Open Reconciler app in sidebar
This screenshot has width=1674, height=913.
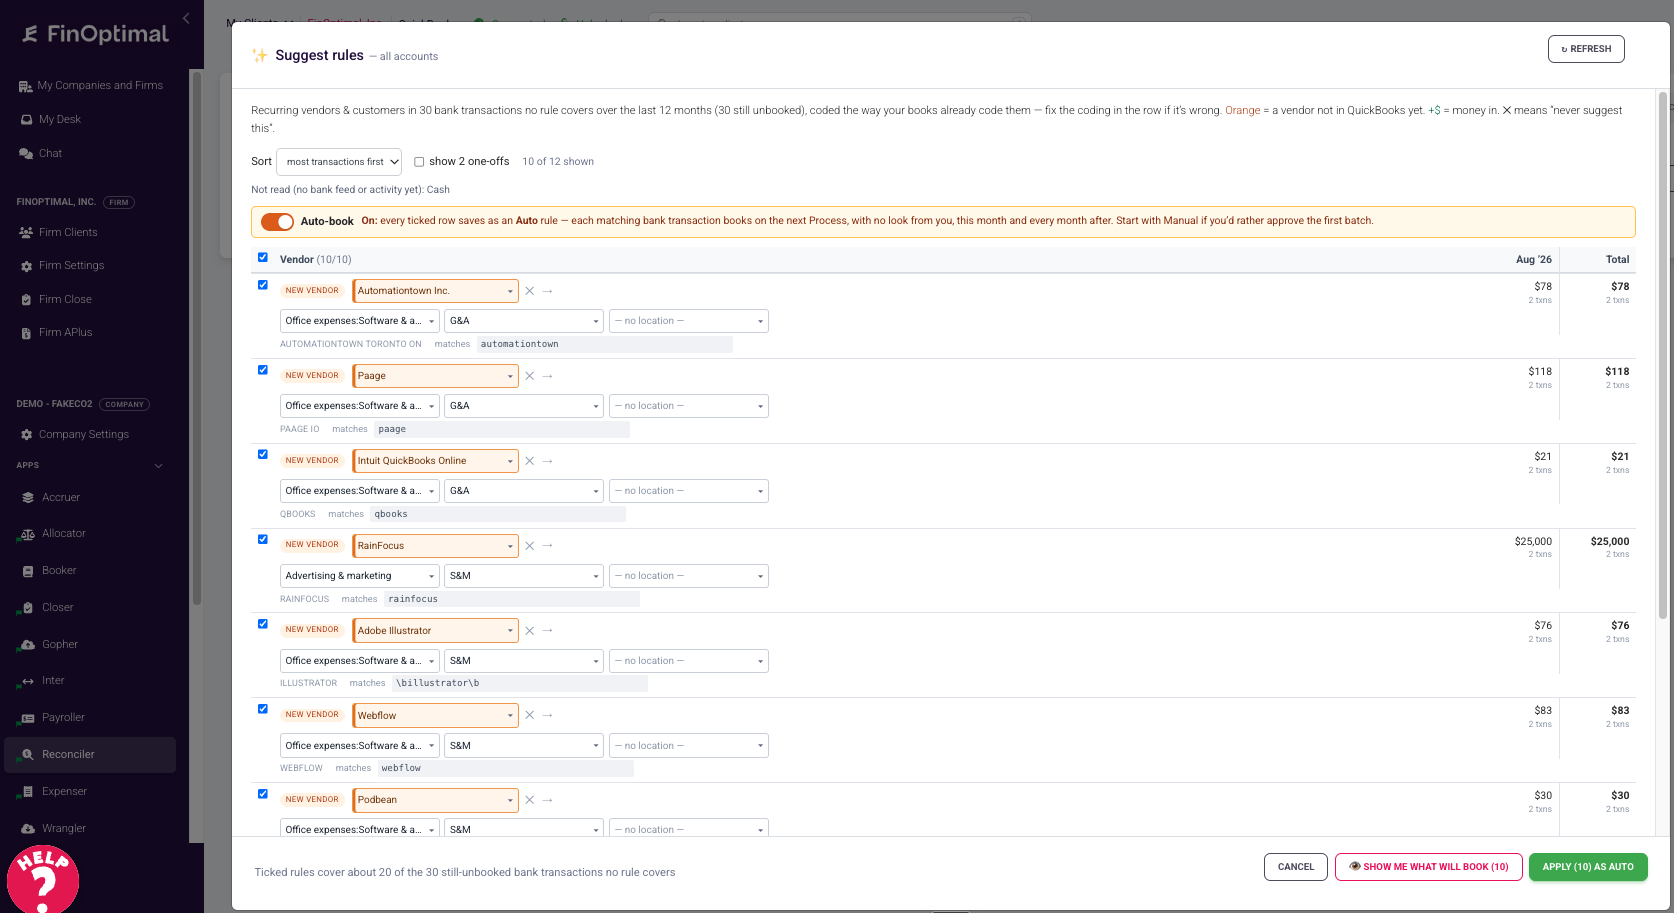(90, 755)
